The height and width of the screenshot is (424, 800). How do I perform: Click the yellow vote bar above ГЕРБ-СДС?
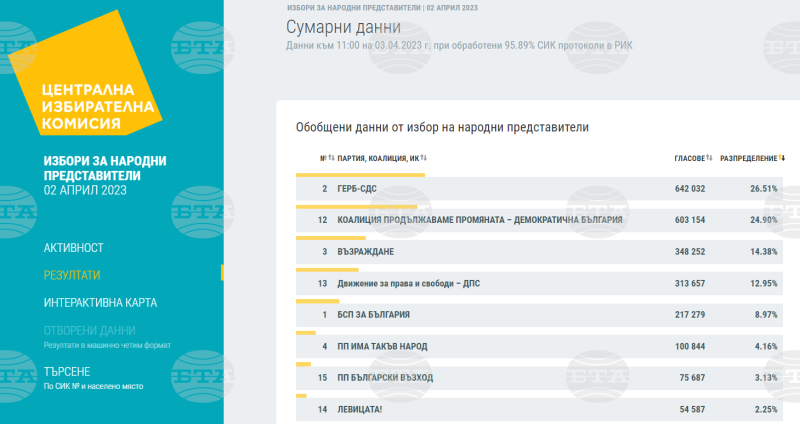pyautogui.click(x=361, y=174)
